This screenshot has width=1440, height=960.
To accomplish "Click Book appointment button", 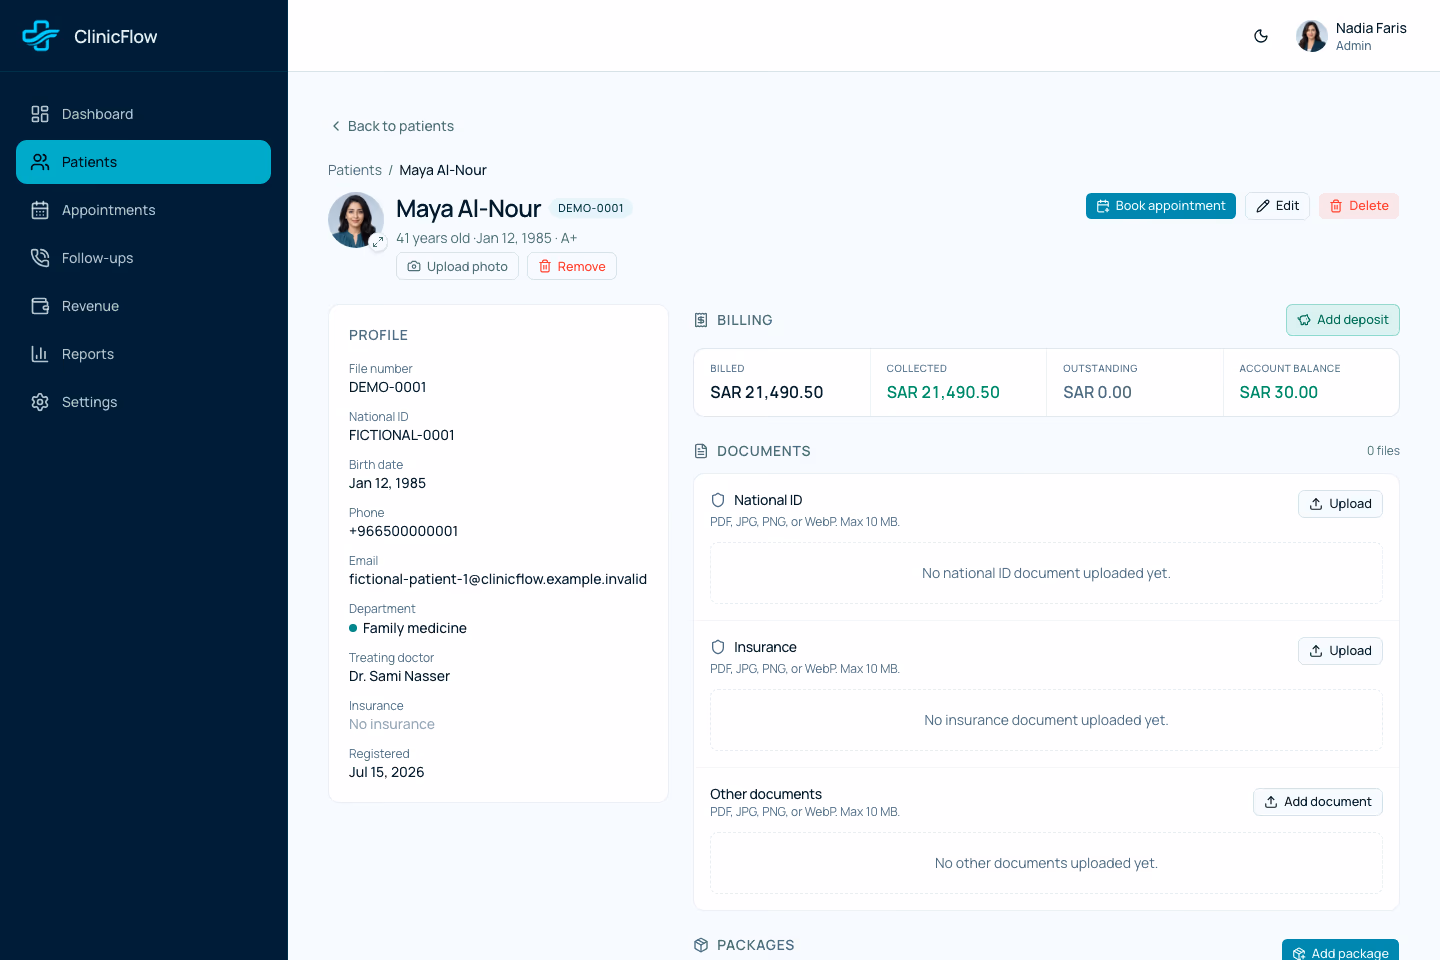I will click(1161, 206).
